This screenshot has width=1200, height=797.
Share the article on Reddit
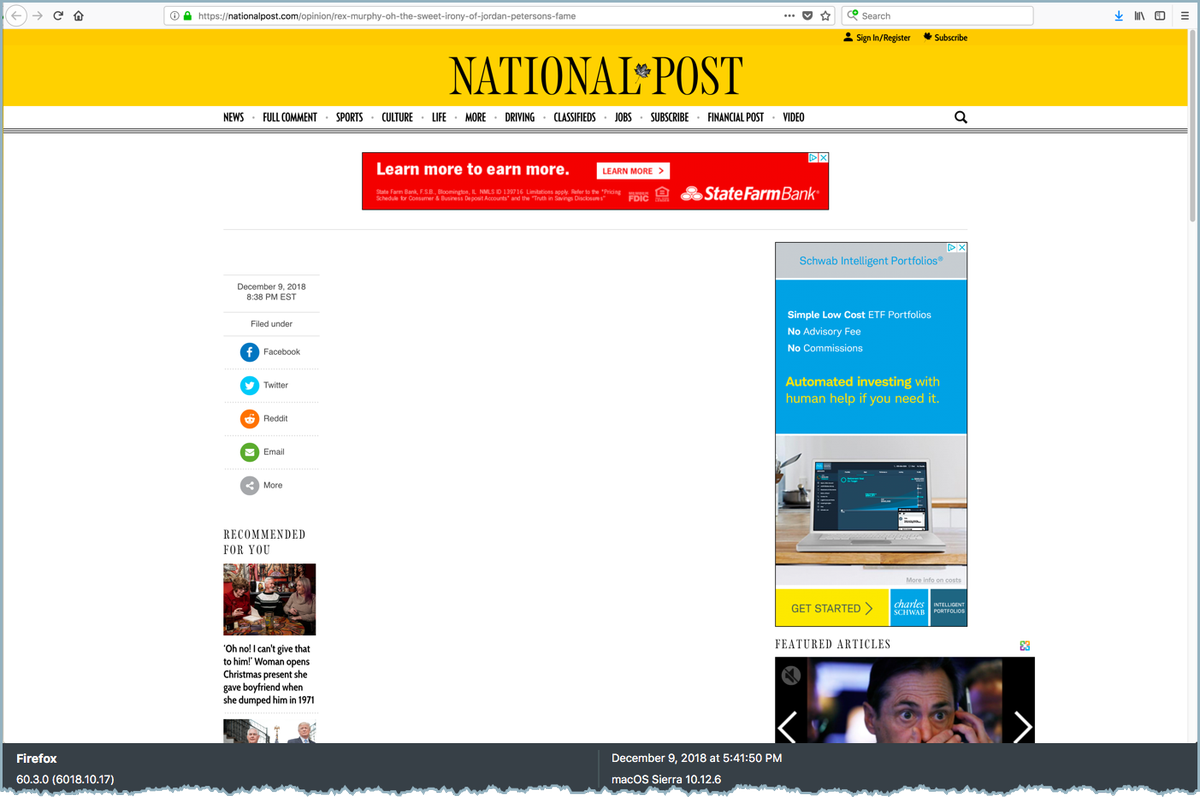(x=264, y=419)
